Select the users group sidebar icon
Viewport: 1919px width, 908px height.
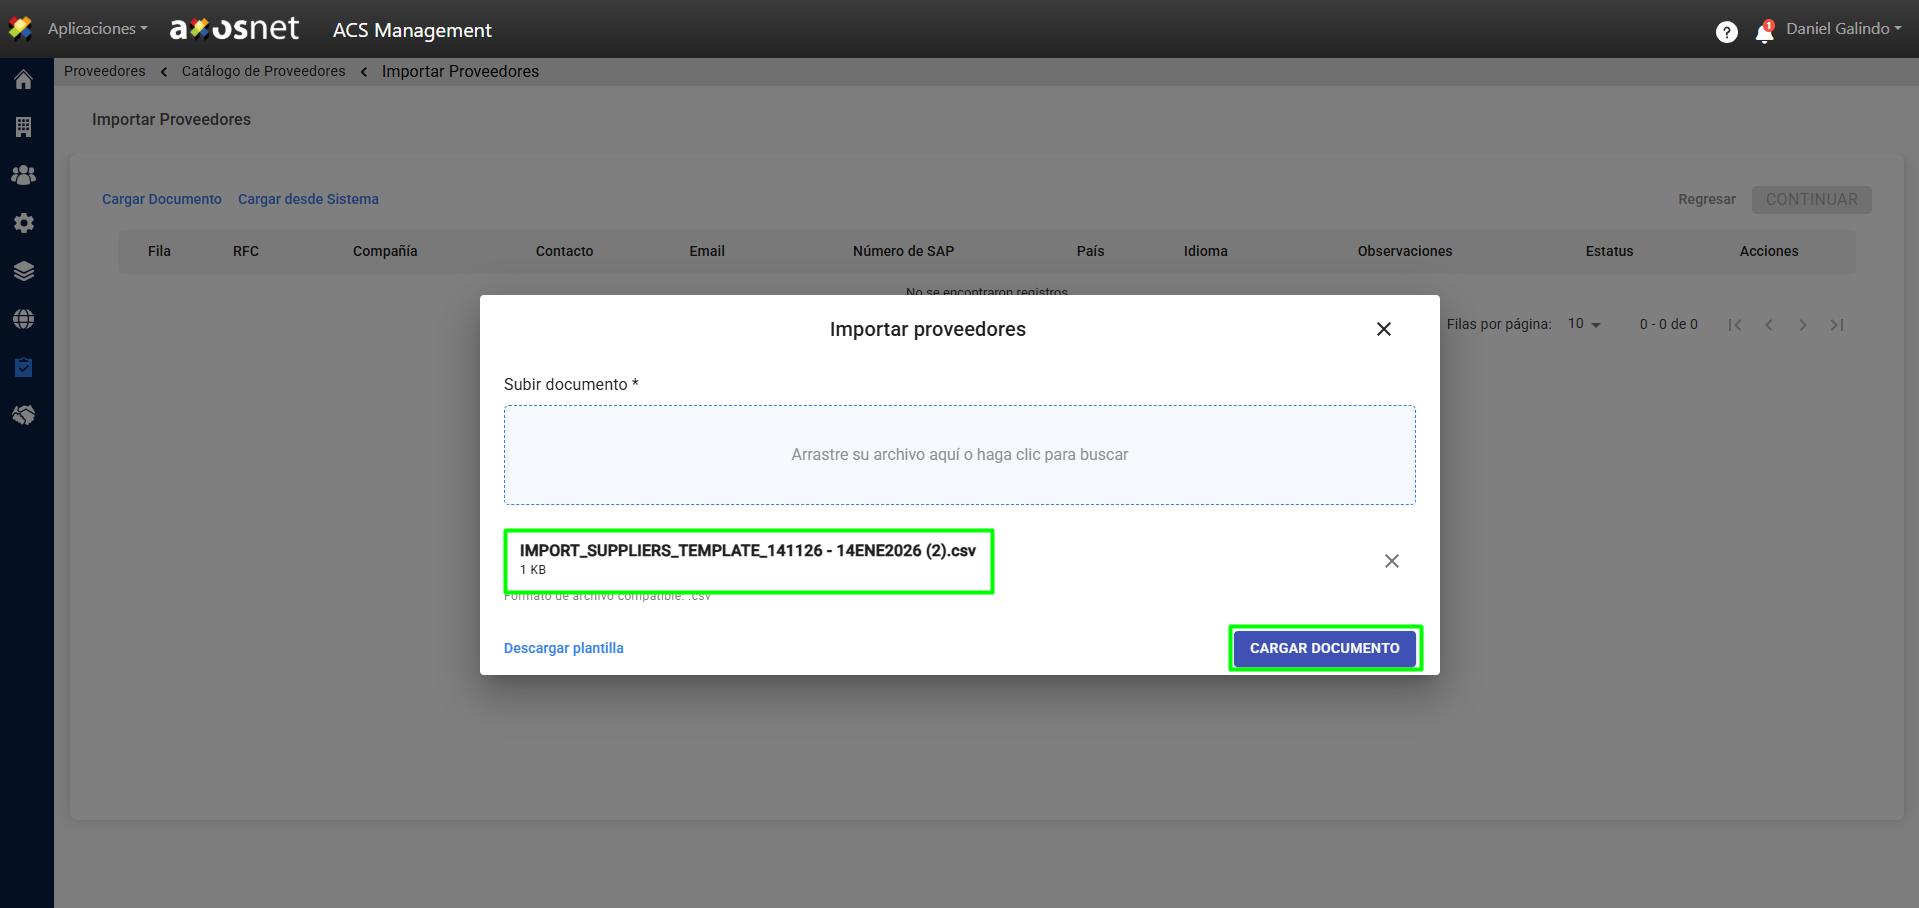point(24,175)
